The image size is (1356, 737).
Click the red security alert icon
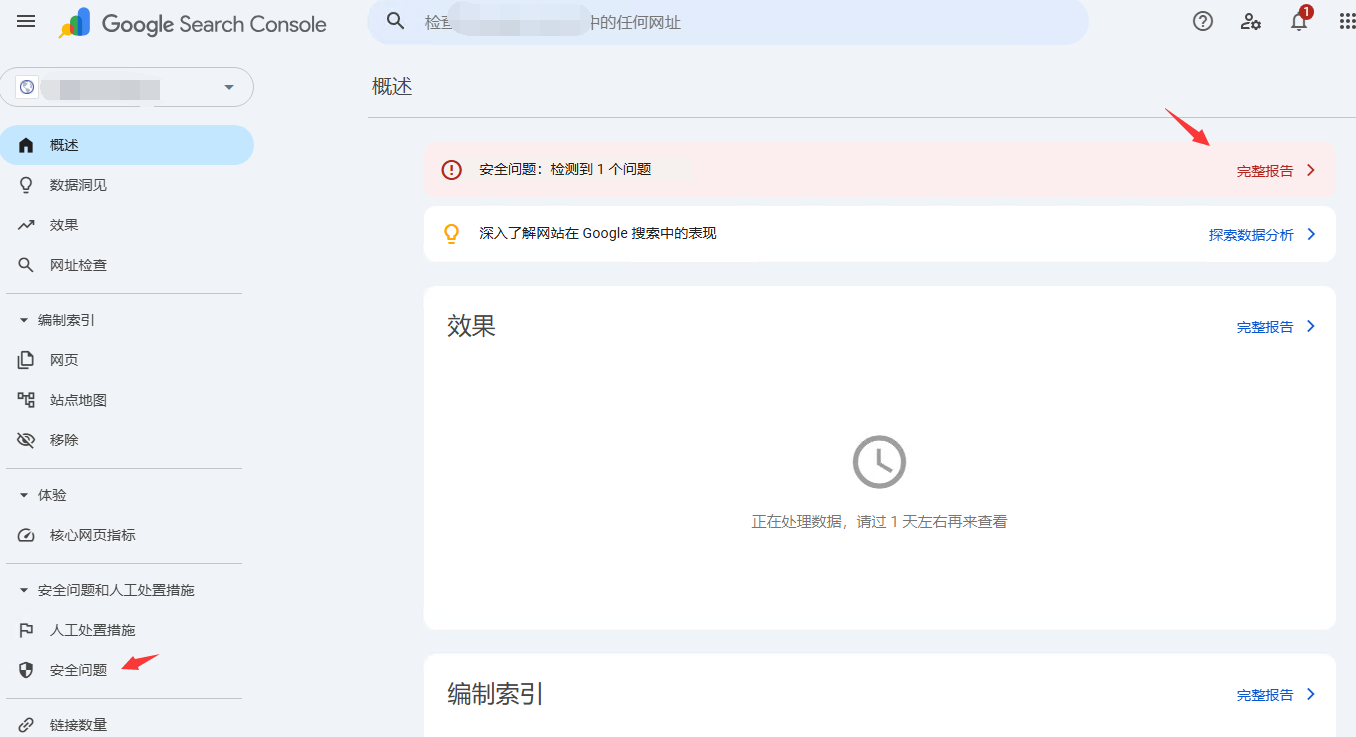452,170
